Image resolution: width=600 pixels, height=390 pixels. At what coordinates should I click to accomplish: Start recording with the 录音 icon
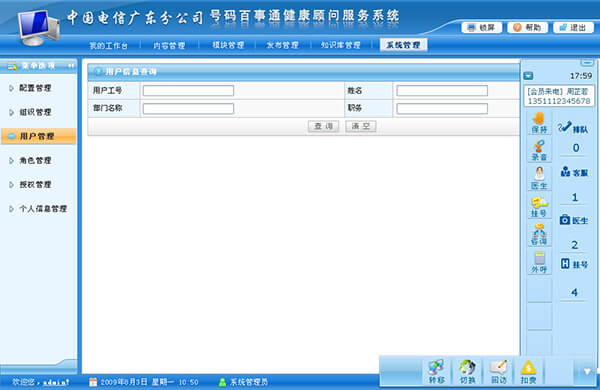point(539,150)
